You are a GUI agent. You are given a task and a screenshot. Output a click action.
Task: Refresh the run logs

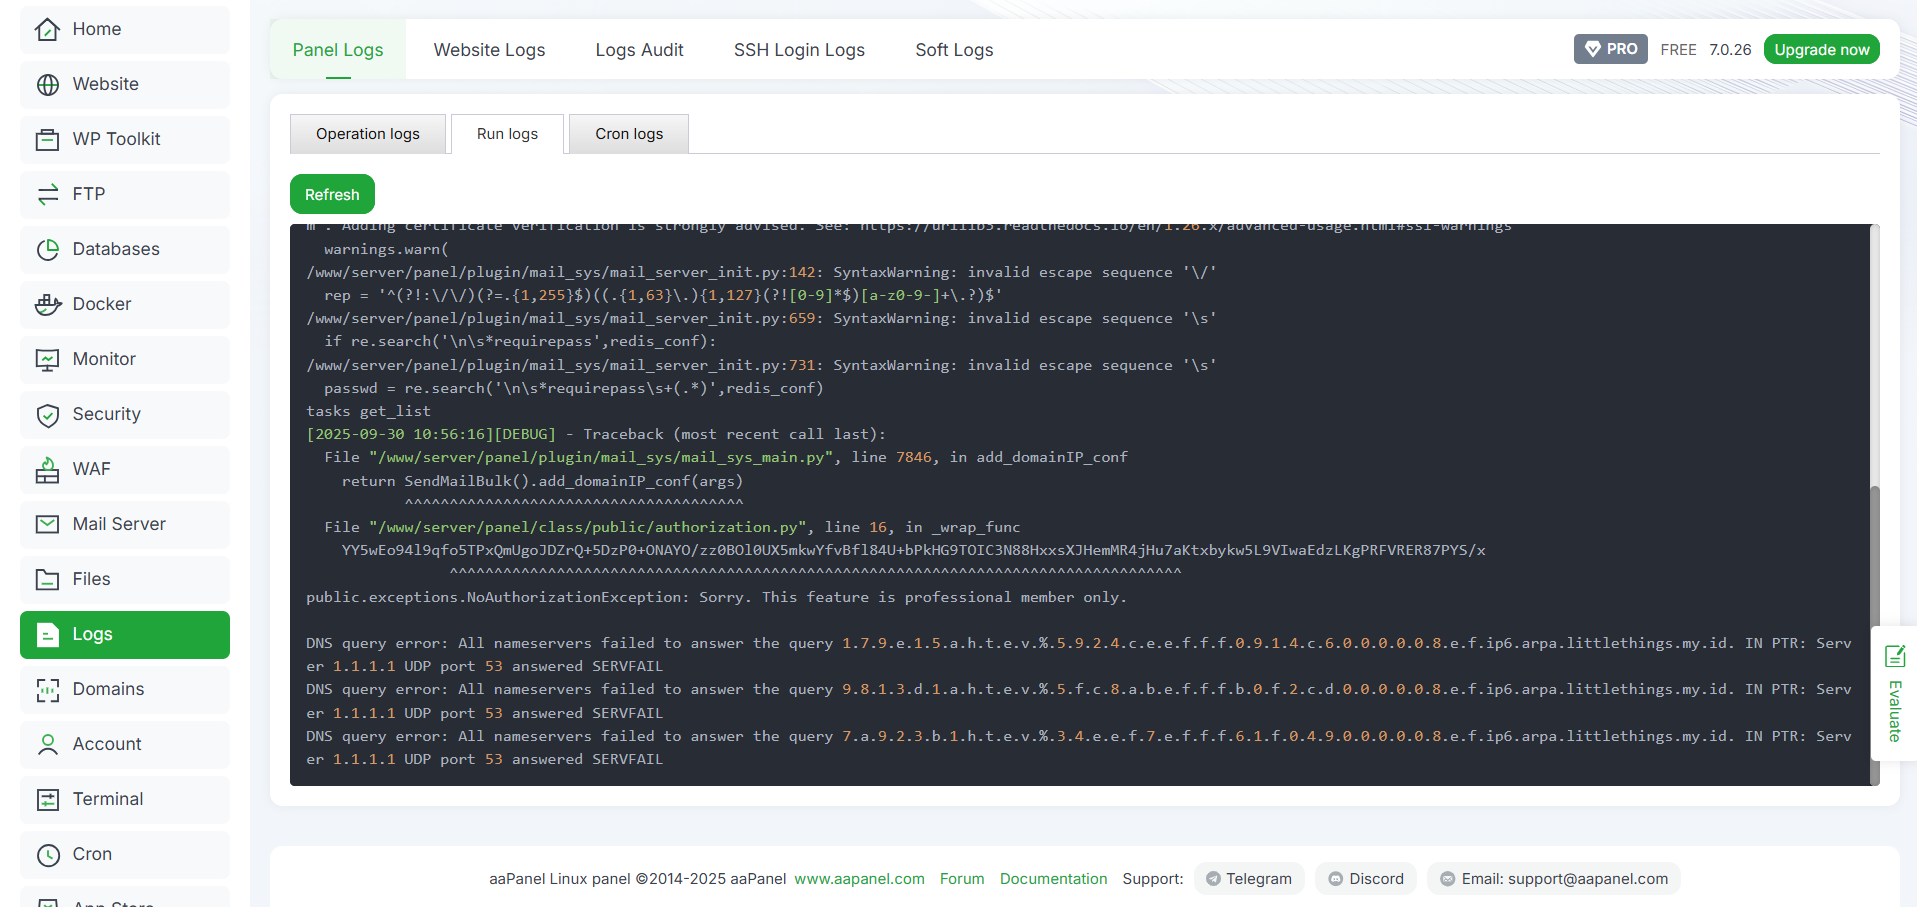[x=332, y=194]
